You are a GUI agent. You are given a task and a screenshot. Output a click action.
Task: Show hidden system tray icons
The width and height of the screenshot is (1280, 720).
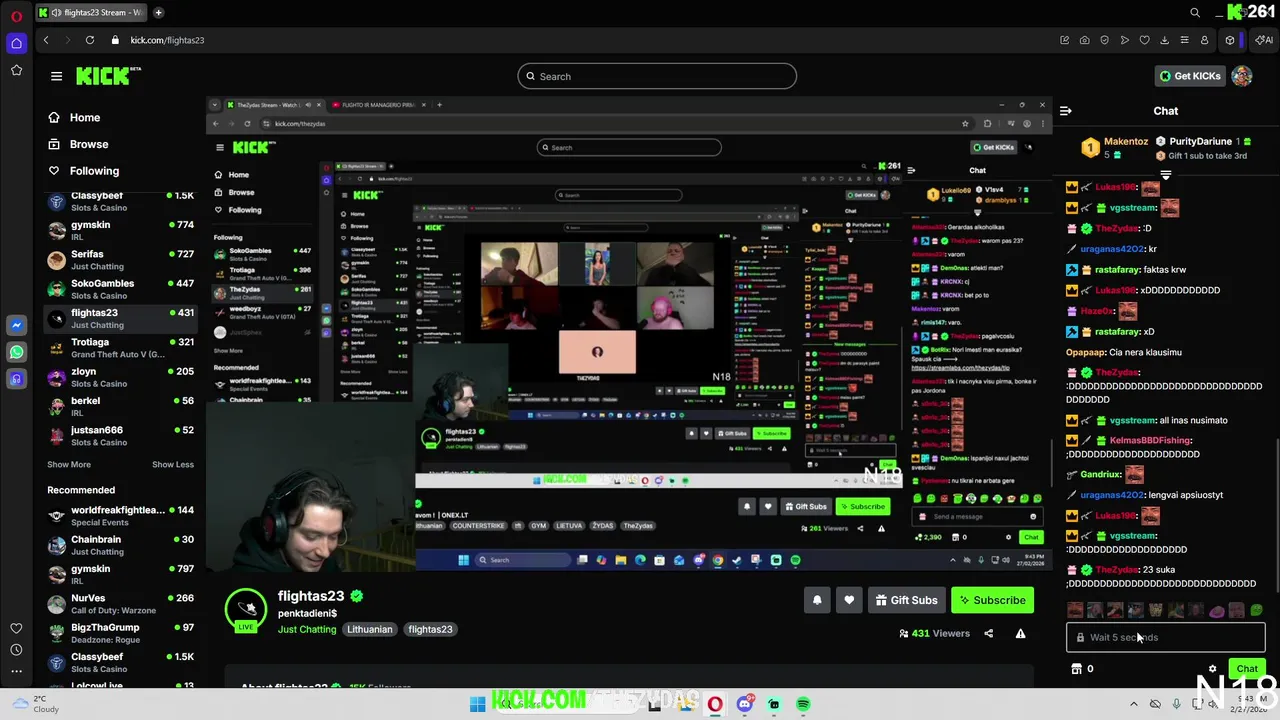pos(1133,704)
